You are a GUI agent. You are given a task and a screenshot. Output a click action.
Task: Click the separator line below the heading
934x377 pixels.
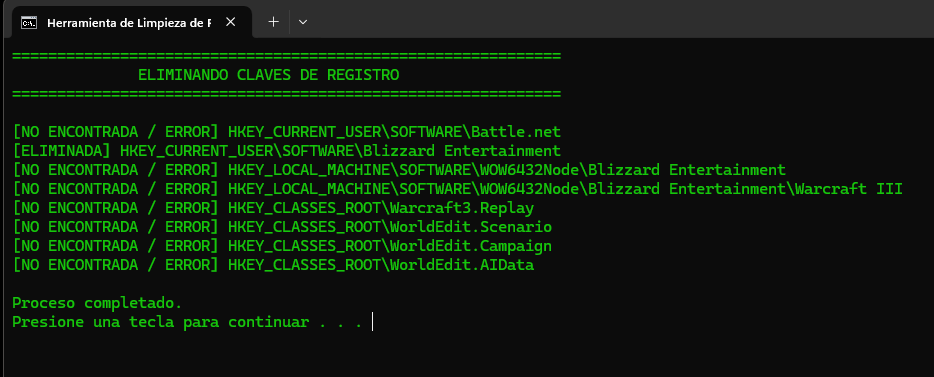coord(287,95)
